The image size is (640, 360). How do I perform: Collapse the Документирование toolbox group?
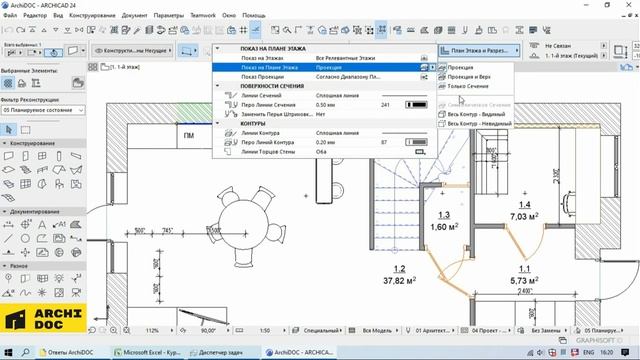4,211
